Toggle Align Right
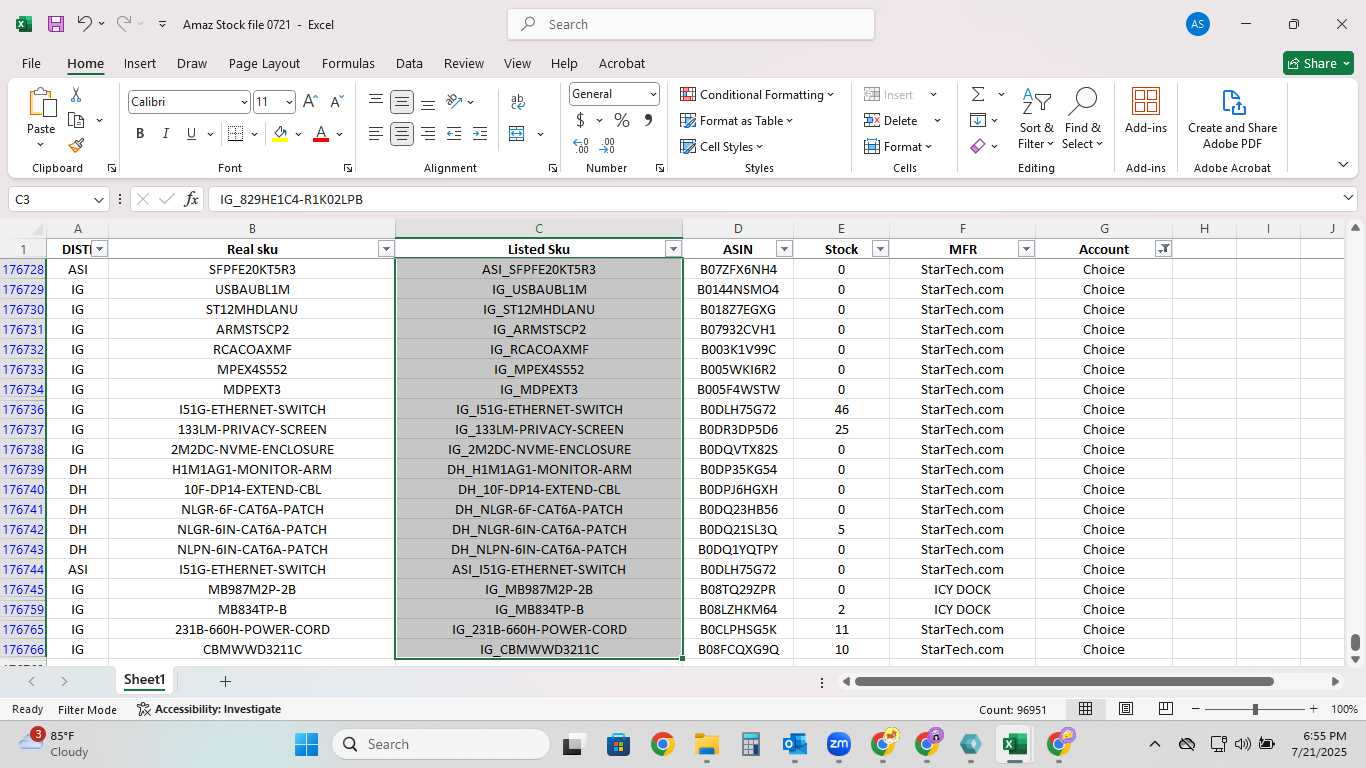 click(428, 134)
